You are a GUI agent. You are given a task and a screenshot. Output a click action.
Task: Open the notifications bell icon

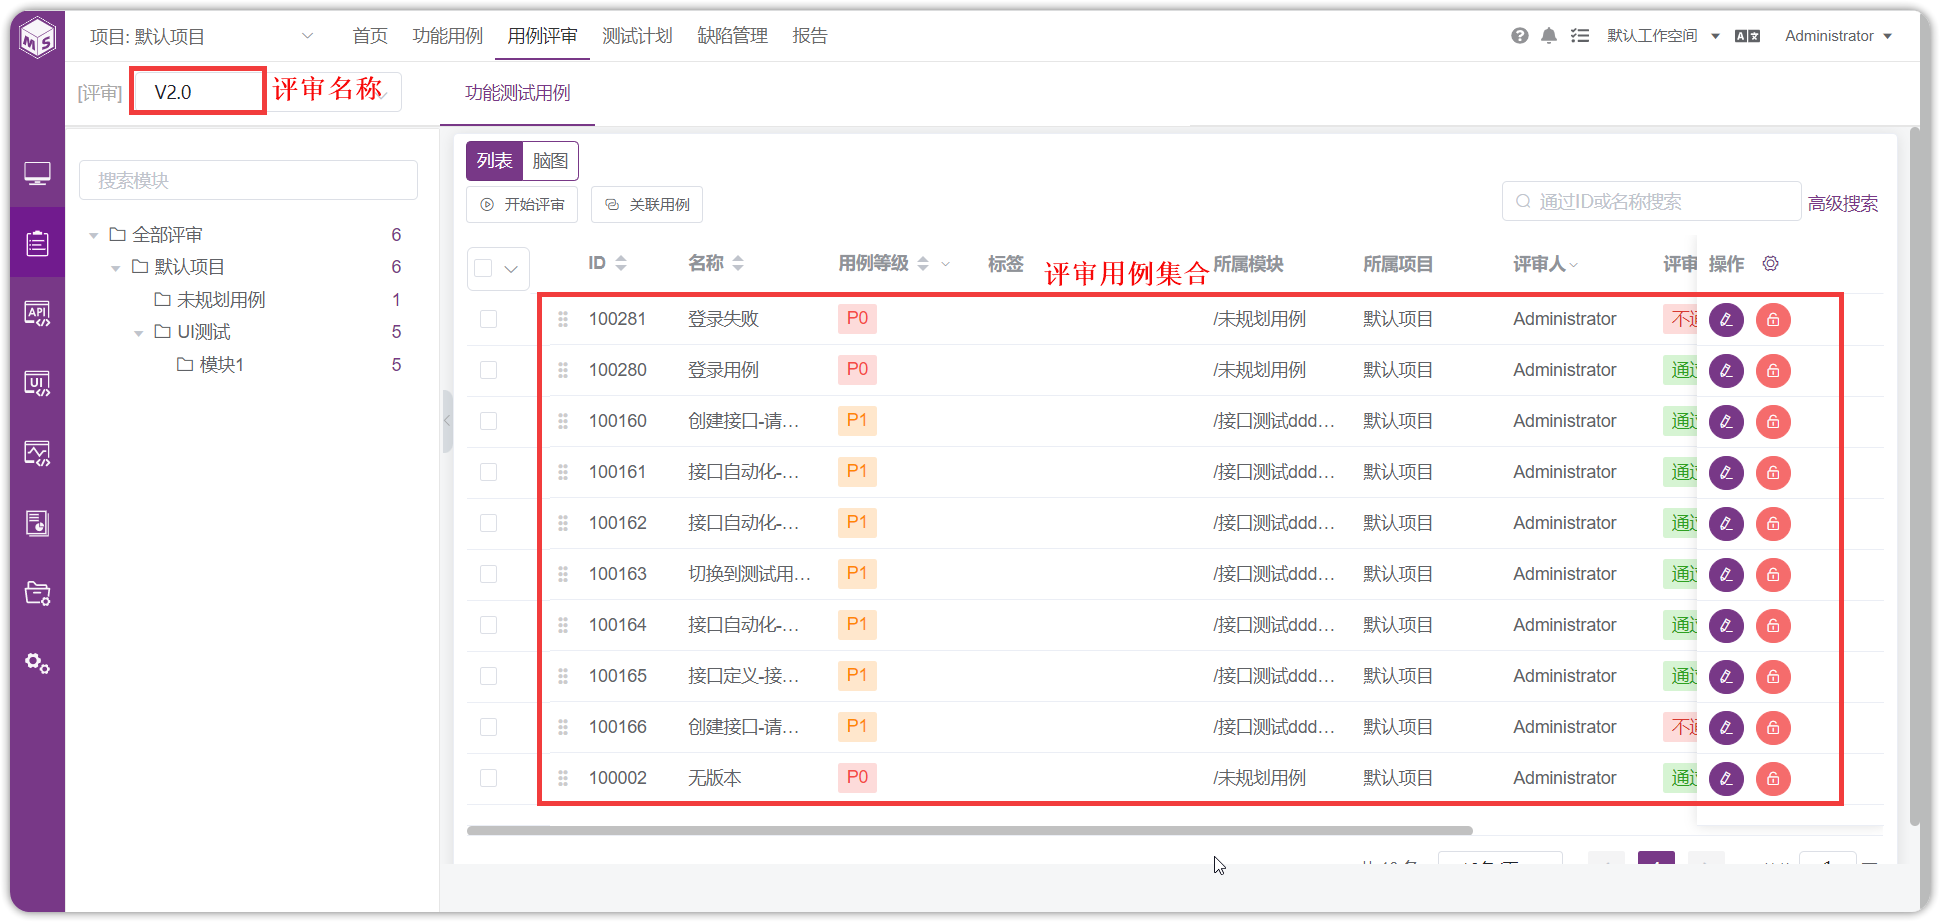pos(1549,36)
